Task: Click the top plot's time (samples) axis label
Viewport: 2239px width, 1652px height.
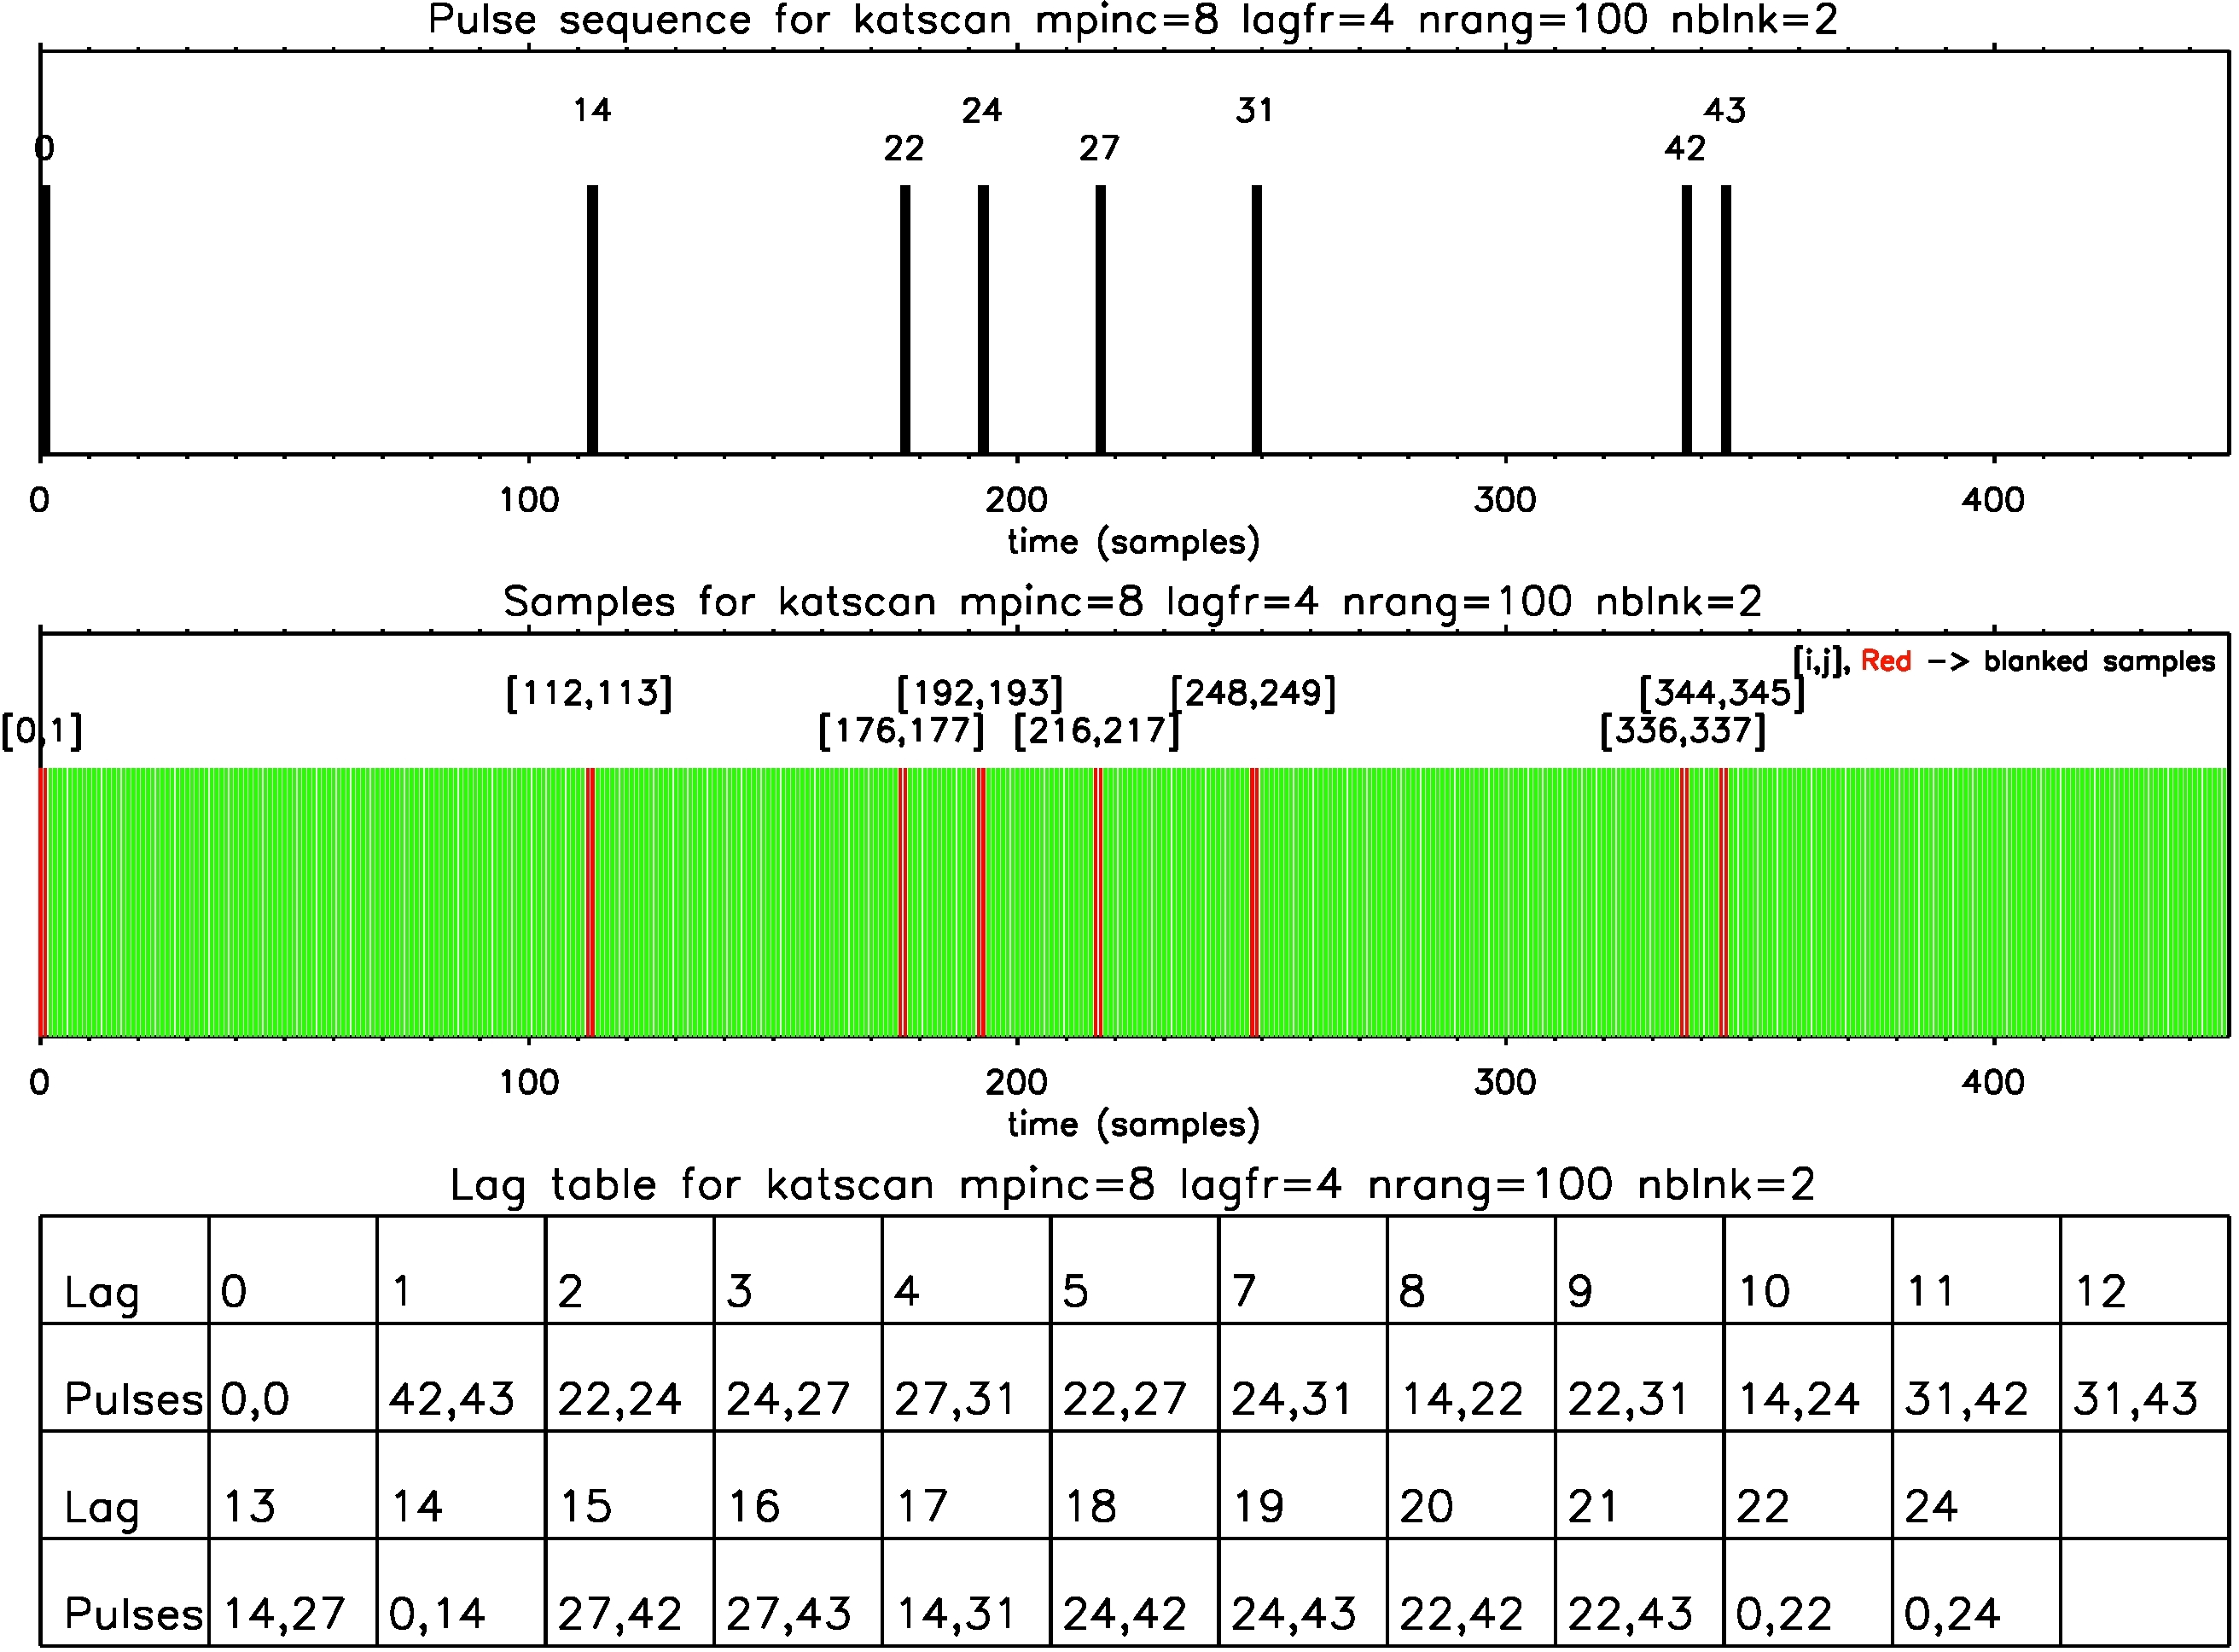Action: (x=1133, y=543)
